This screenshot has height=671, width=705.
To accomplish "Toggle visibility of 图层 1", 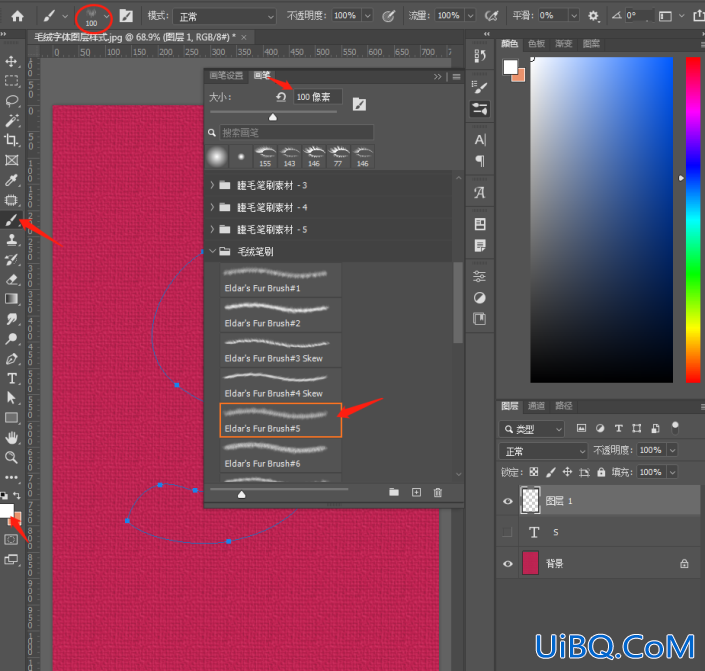I will click(508, 501).
